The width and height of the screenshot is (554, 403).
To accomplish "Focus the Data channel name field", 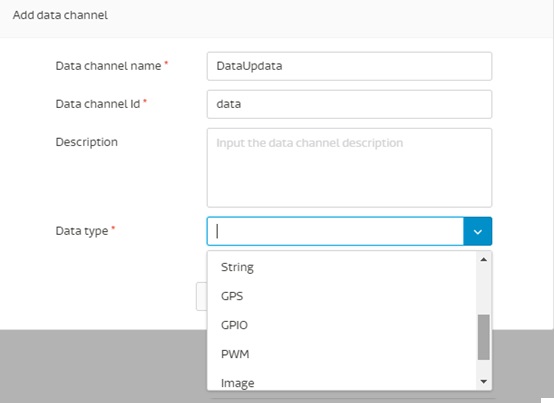I will [x=349, y=66].
